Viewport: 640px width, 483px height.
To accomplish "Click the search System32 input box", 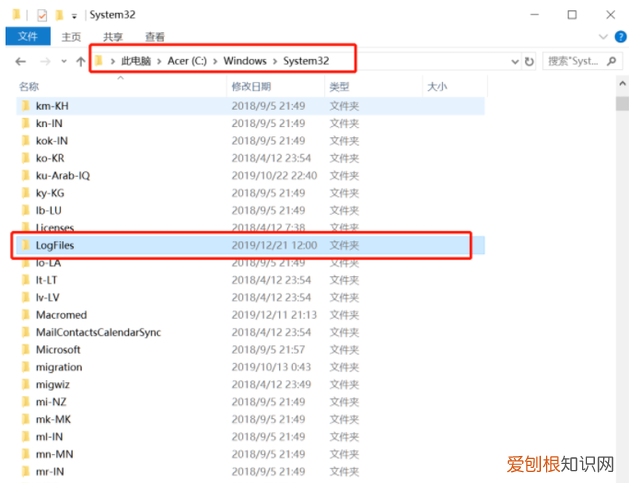I will [x=582, y=61].
